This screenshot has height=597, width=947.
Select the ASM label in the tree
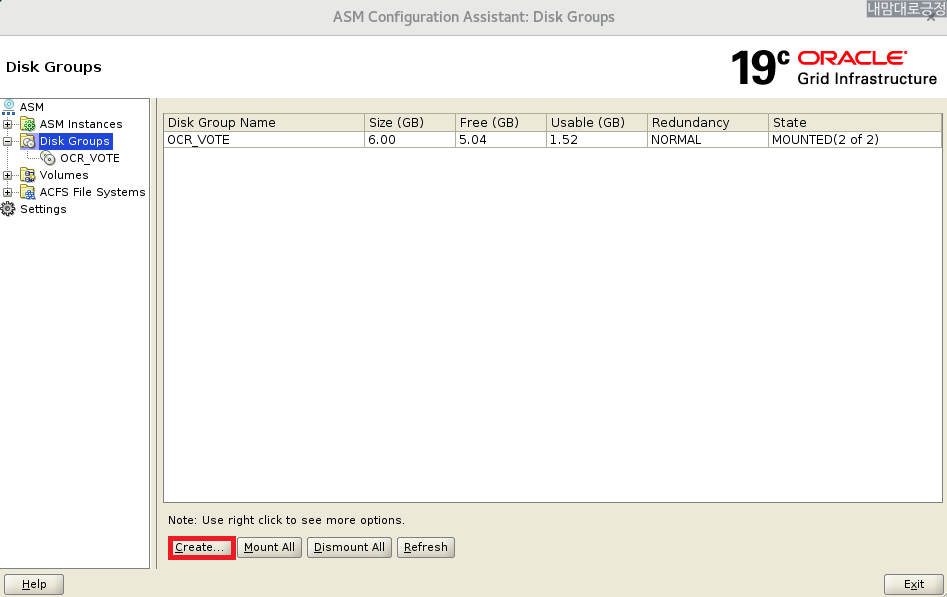point(32,107)
